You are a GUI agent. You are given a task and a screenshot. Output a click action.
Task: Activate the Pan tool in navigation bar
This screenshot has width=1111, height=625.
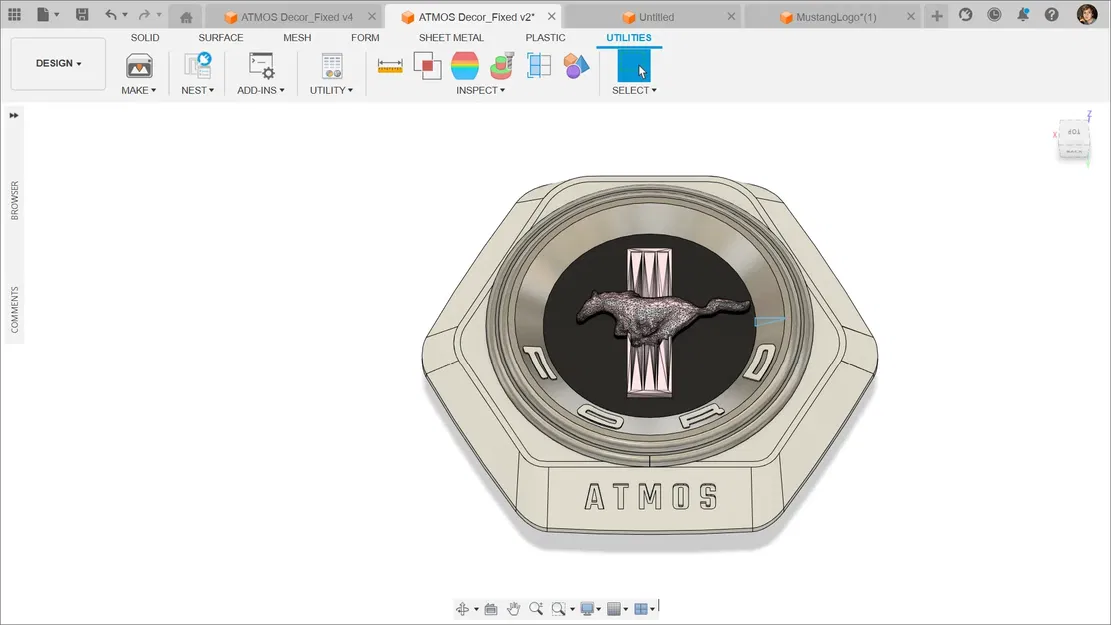513,608
